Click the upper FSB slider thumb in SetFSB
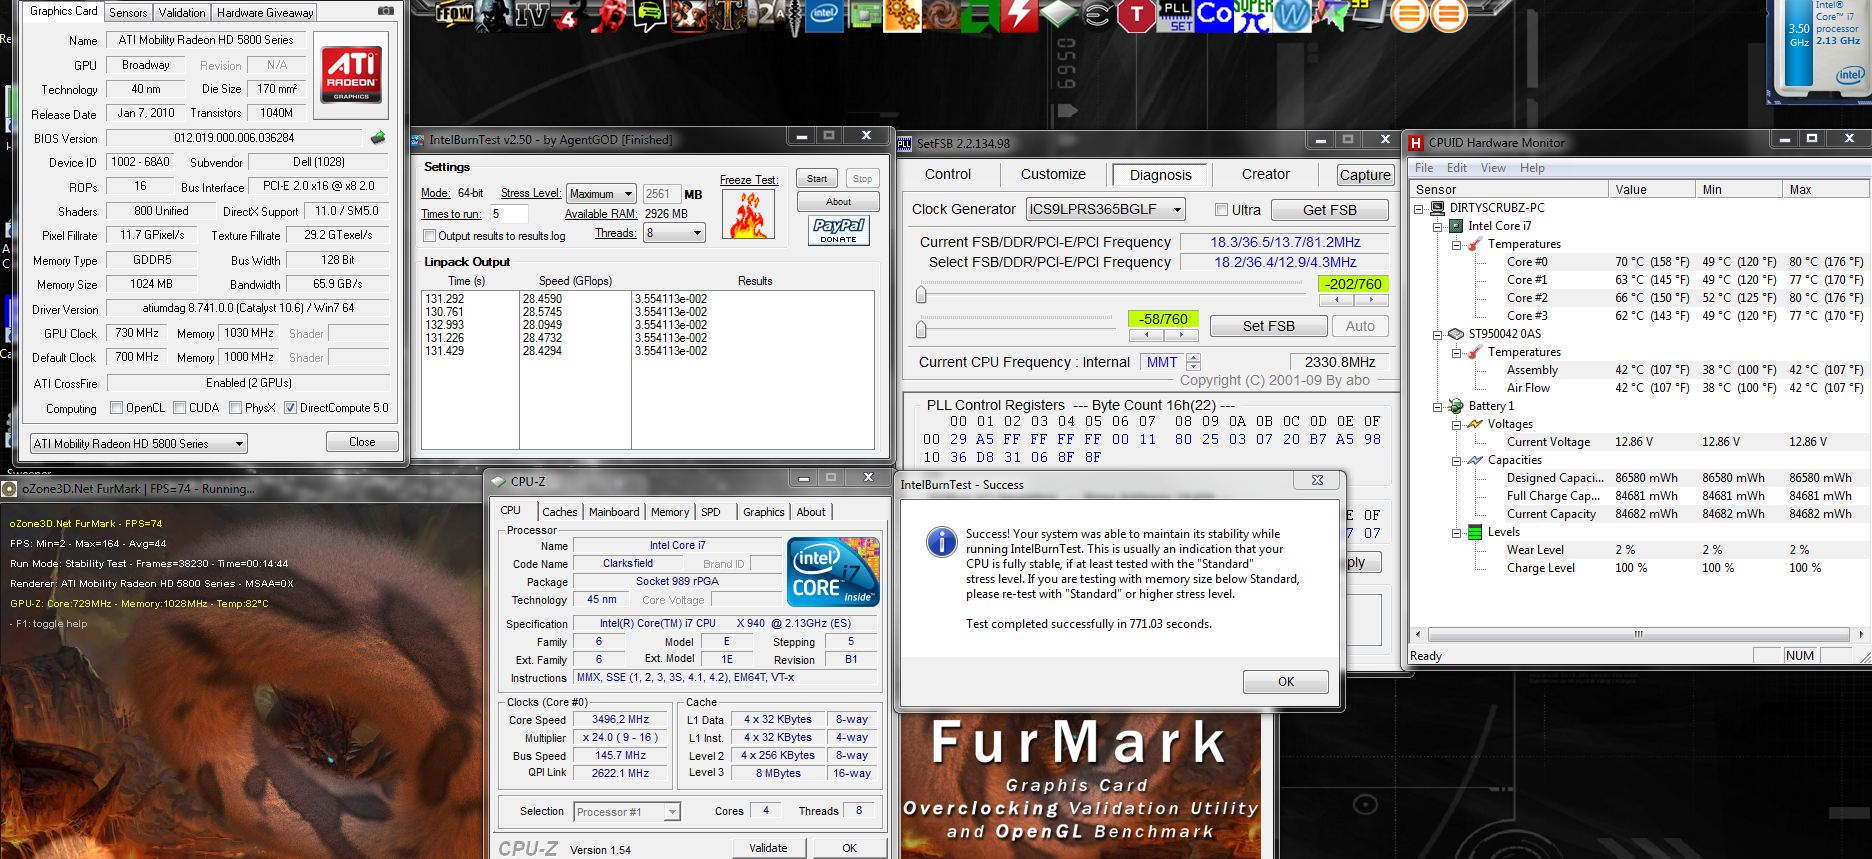1872x859 pixels. click(x=921, y=294)
